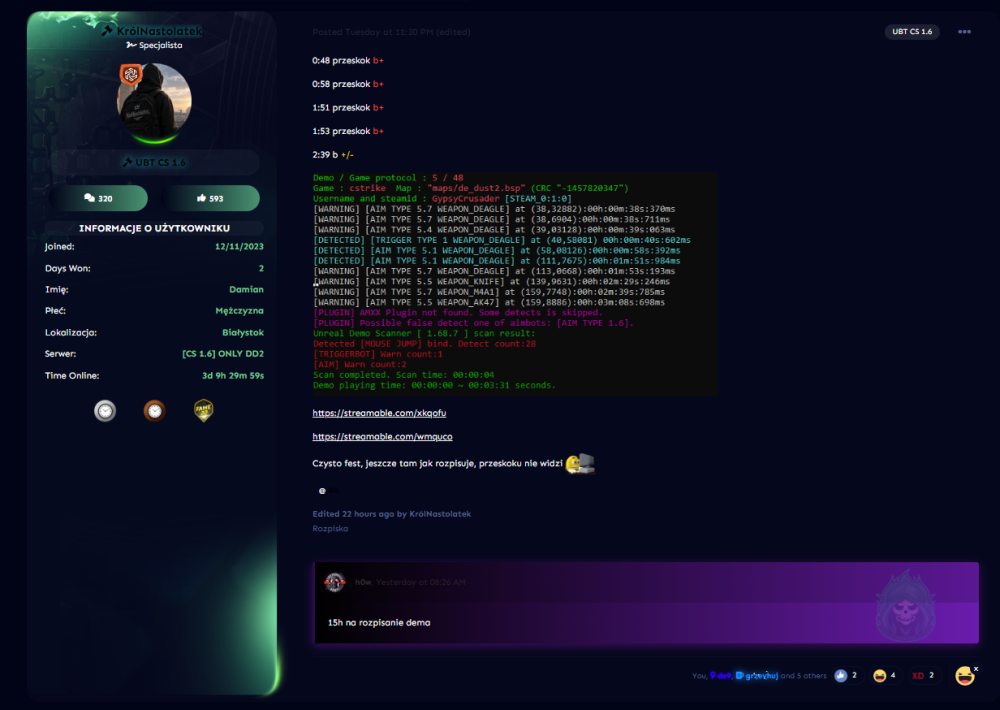Viewport: 1000px width, 710px height.
Task: Click the 'Posted Tuesday at 11:30 PM' timestamp
Action: coord(373,32)
